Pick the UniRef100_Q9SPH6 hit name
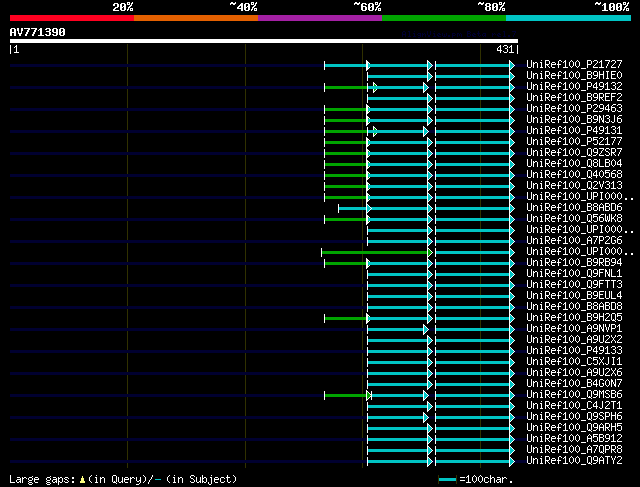640x487 pixels. coord(574,417)
